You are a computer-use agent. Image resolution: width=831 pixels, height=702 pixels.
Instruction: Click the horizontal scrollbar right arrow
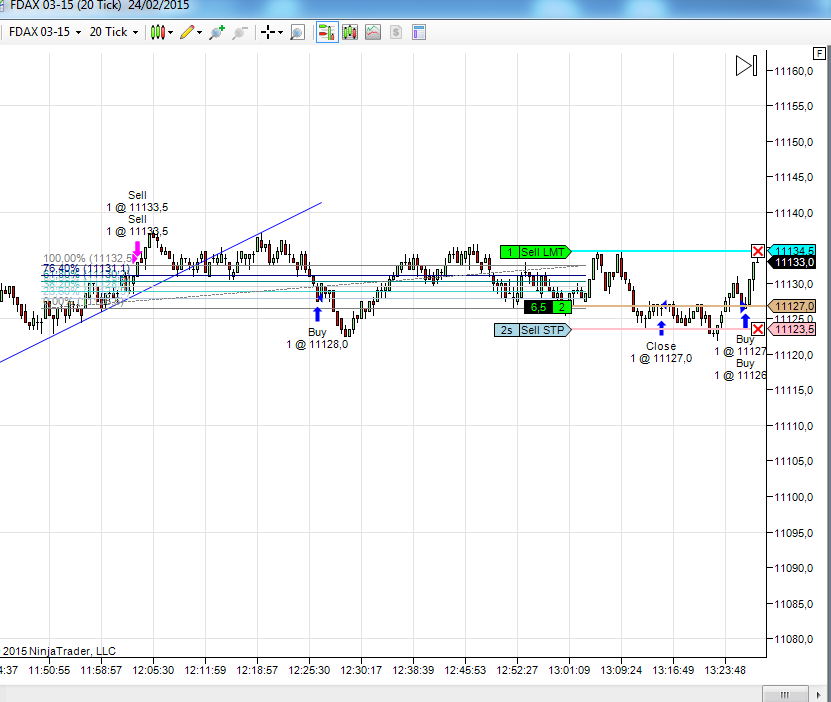[x=819, y=695]
